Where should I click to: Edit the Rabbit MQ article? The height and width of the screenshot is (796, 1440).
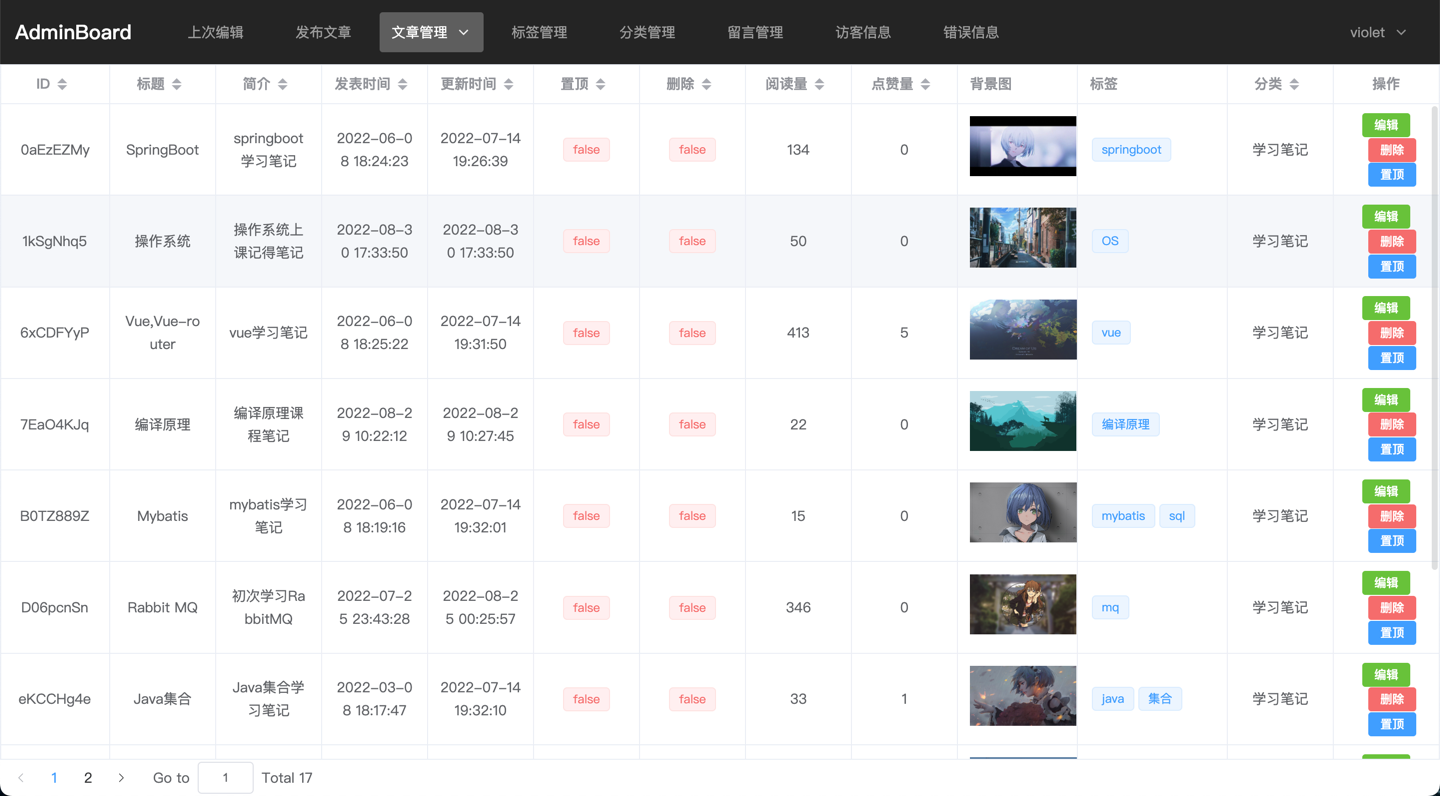pyautogui.click(x=1386, y=583)
